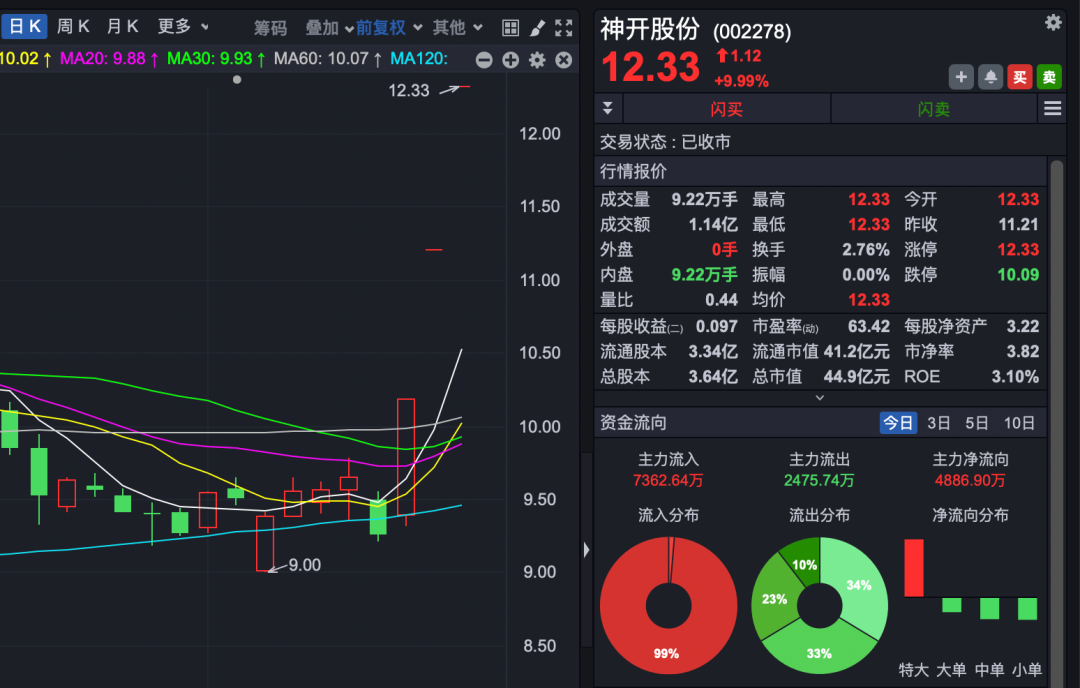Switch to 周K weekly chart

click(73, 27)
